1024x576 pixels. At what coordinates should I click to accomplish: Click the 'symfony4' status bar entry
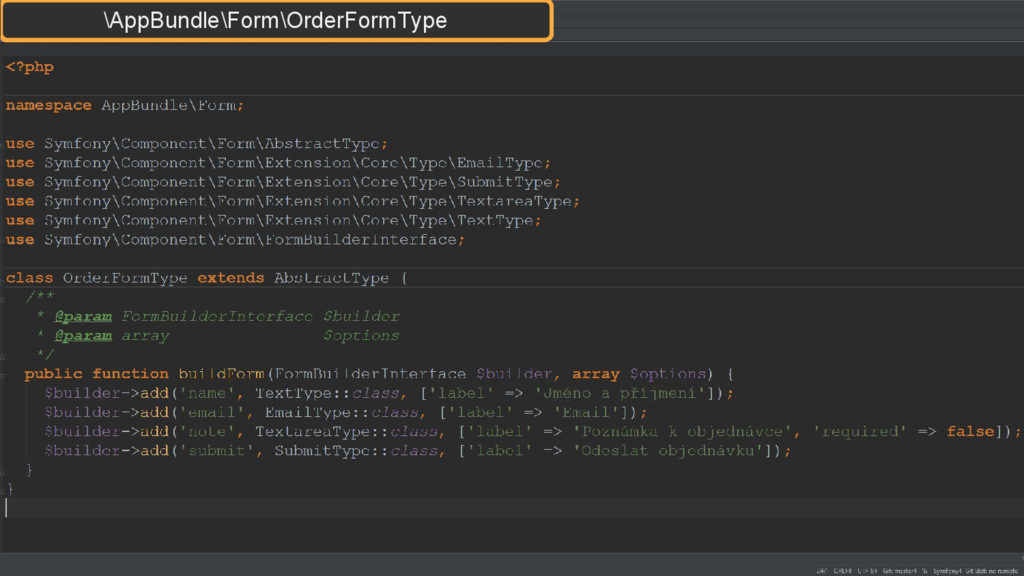pos(947,571)
